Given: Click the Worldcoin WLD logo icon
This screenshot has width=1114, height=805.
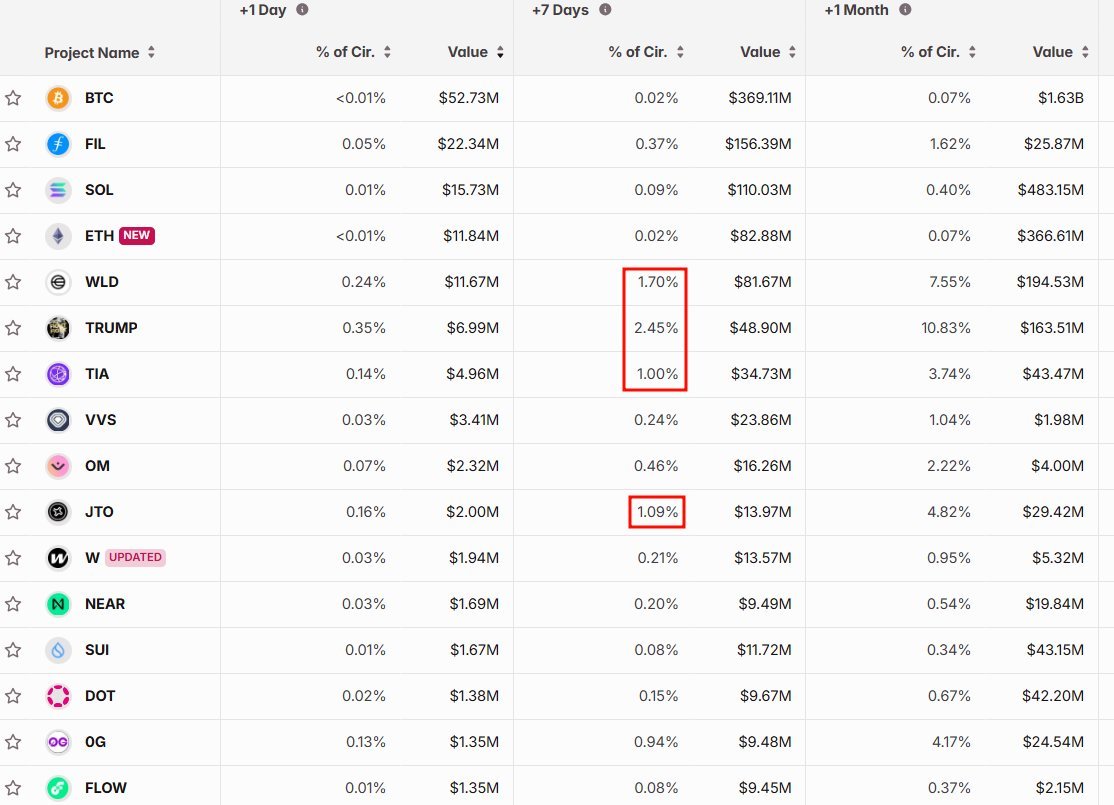Looking at the screenshot, I should coord(59,282).
